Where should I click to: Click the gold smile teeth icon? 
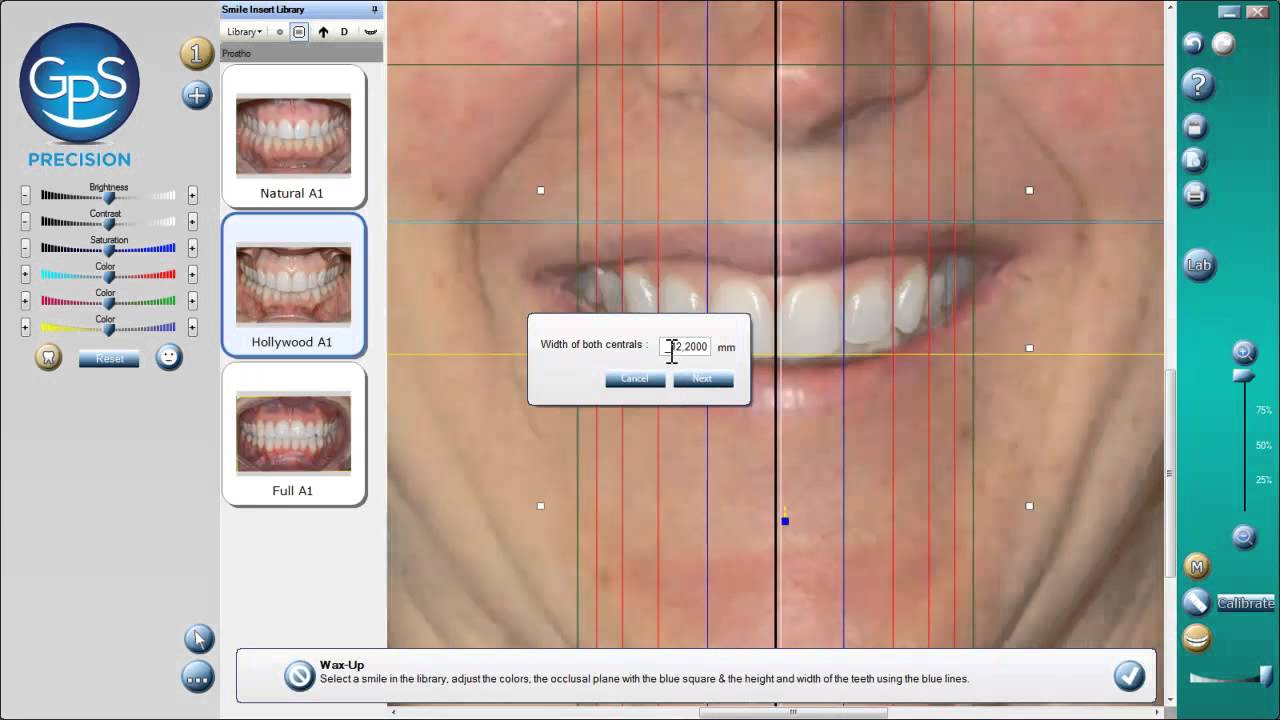[x=1197, y=637]
